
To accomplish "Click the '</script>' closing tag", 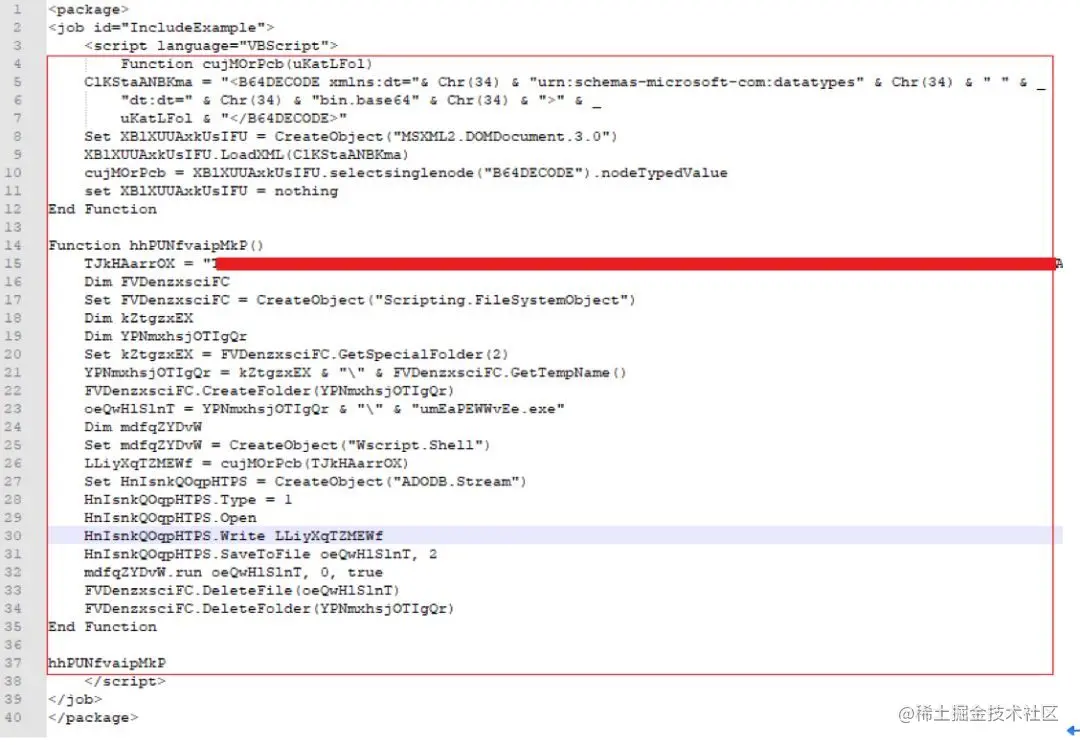I will 125,682.
